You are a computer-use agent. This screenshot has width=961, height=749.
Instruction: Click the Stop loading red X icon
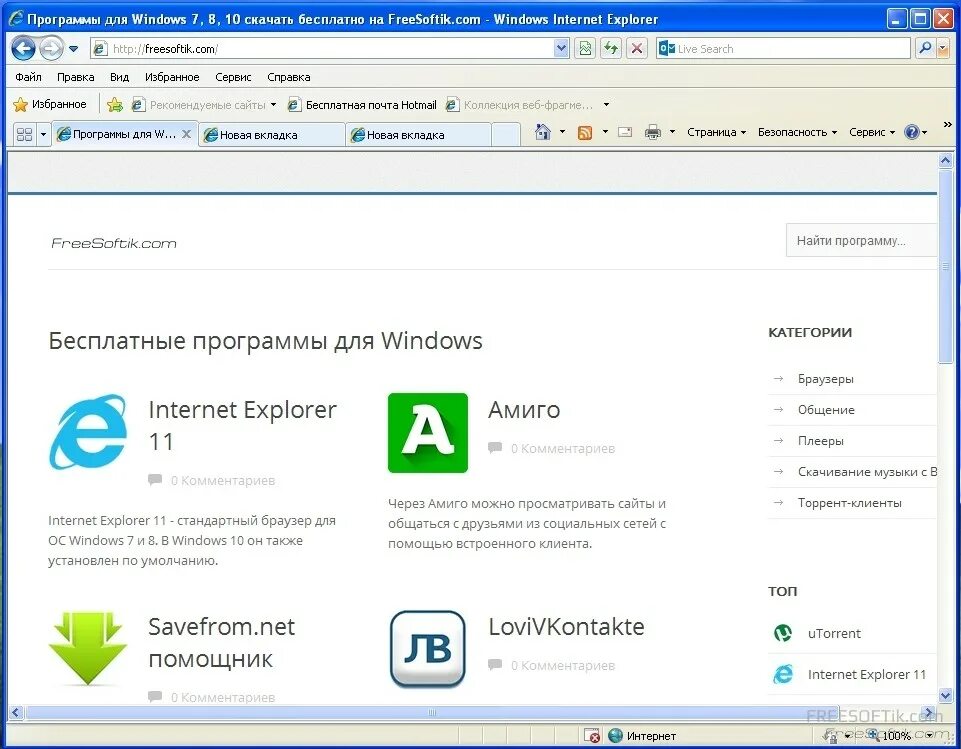coord(637,48)
